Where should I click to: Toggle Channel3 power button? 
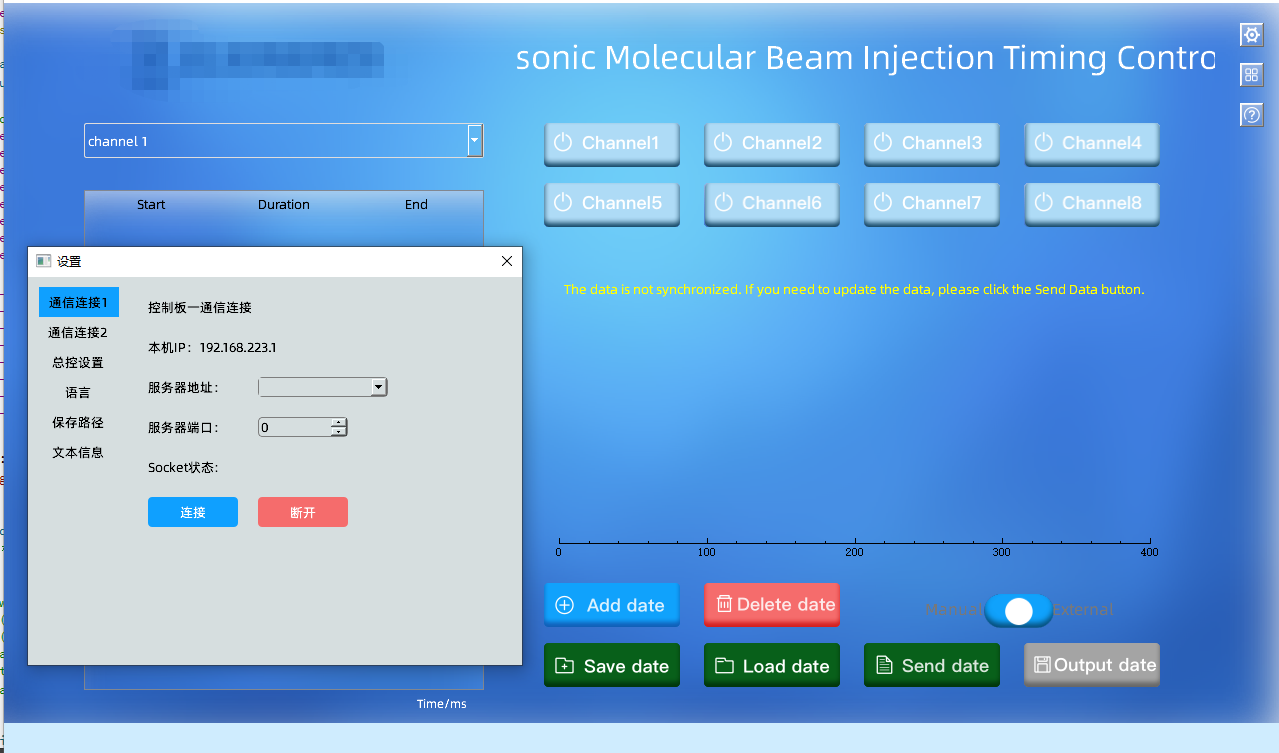click(931, 144)
